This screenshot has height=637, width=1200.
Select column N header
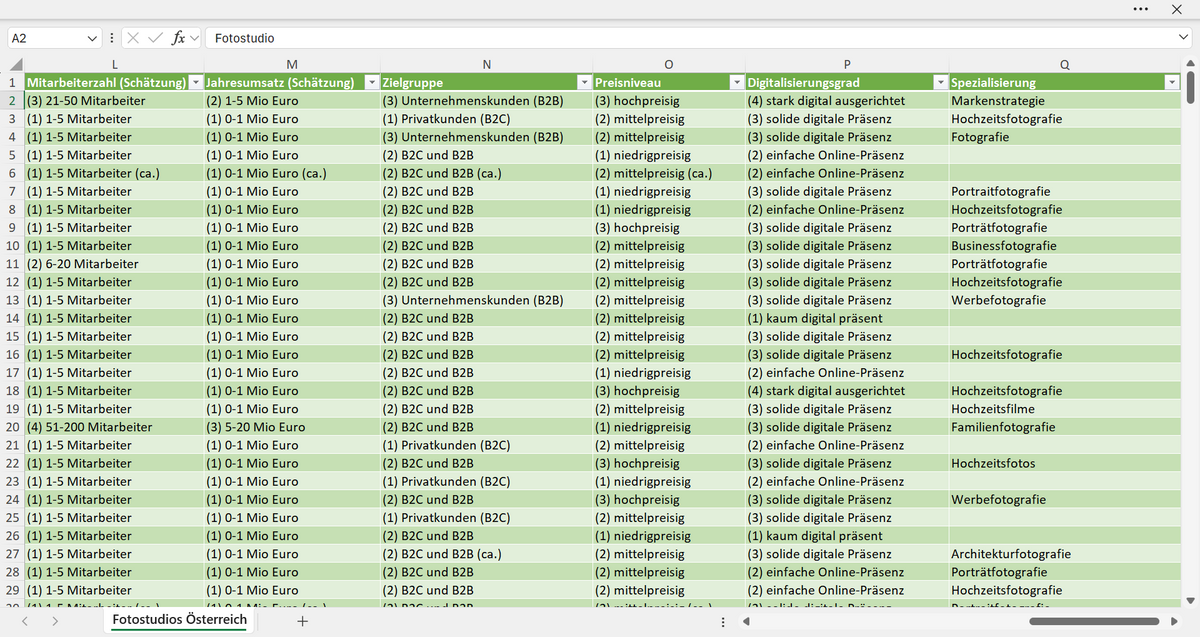click(x=486, y=65)
